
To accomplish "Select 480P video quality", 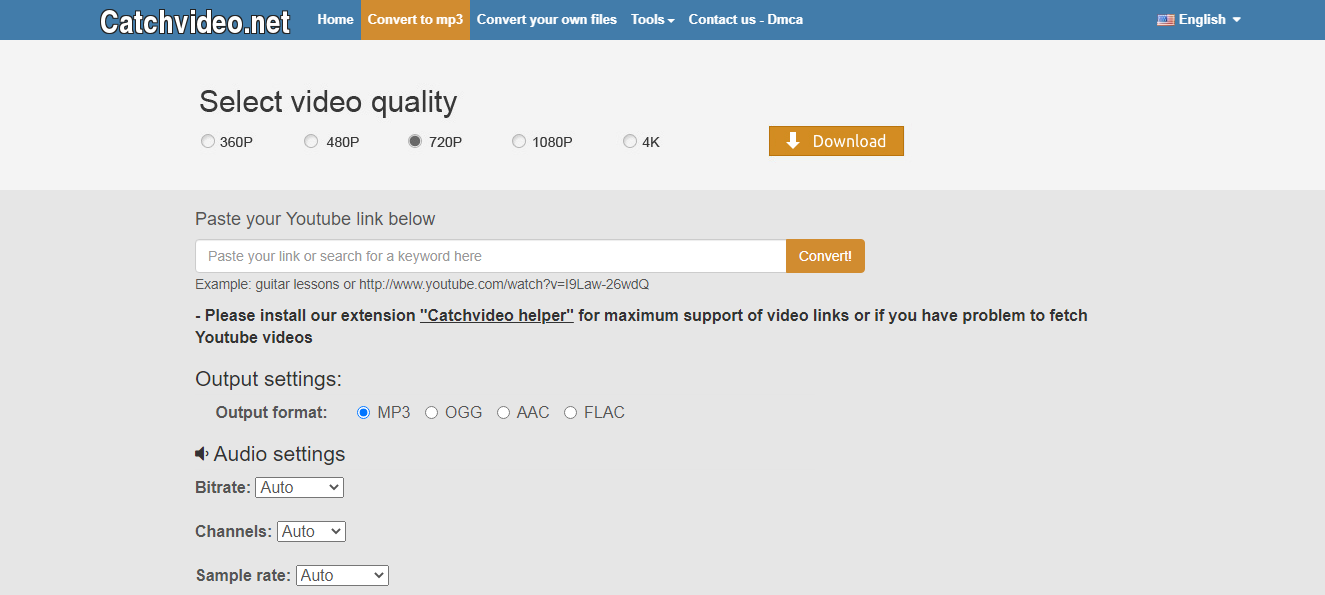I will 311,141.
